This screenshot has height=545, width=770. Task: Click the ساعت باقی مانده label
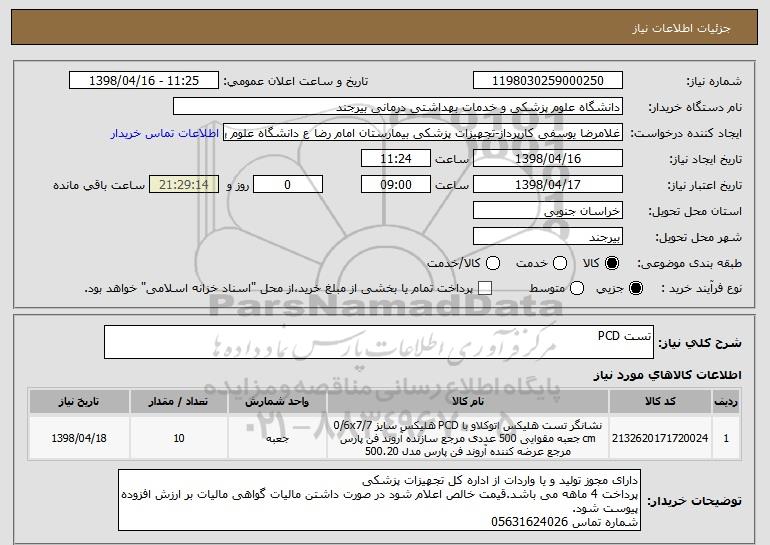99,186
